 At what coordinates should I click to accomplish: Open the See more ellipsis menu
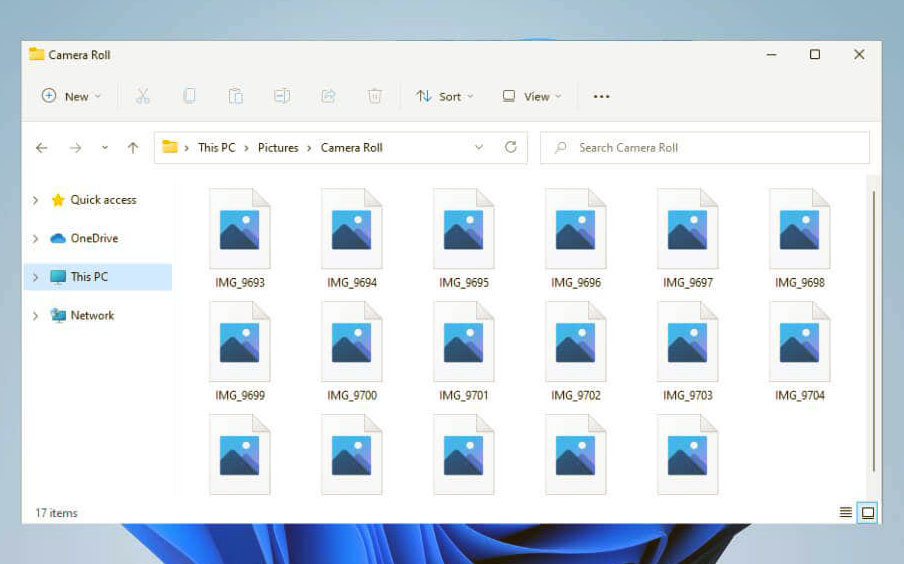click(601, 96)
